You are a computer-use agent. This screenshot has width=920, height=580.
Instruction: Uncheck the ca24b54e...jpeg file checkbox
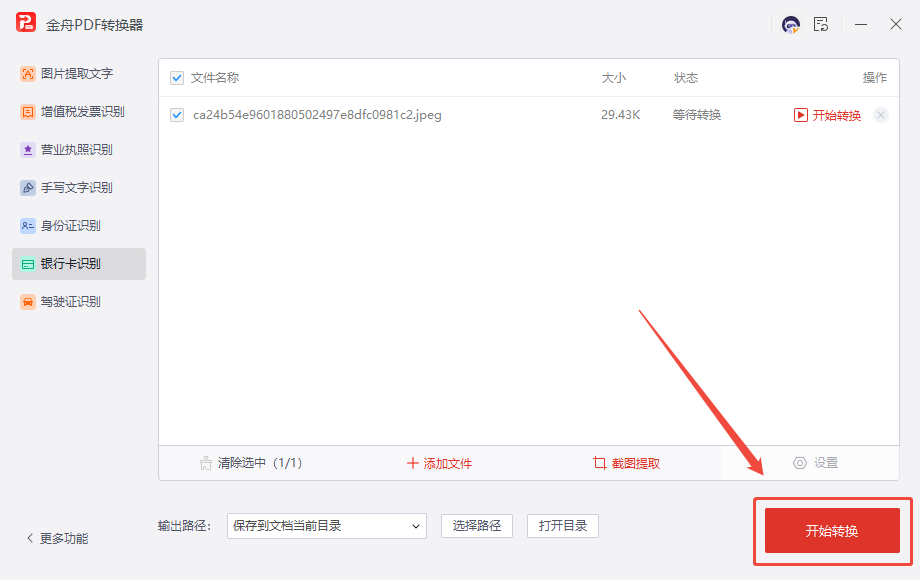[177, 115]
